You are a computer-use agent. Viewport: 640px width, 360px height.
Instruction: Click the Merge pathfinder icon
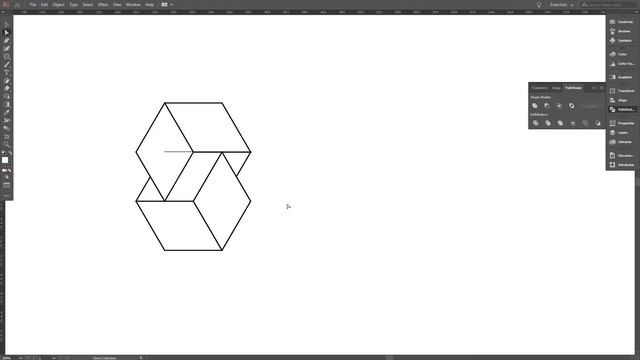point(560,123)
